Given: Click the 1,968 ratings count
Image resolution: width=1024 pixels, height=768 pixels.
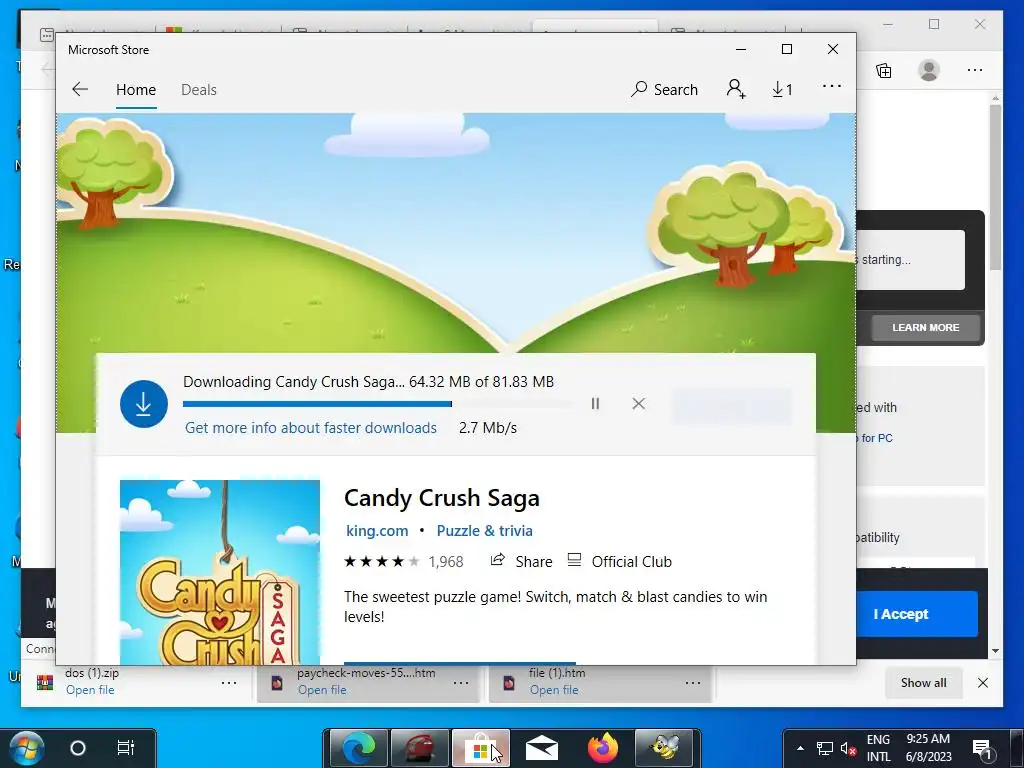Looking at the screenshot, I should coord(446,562).
